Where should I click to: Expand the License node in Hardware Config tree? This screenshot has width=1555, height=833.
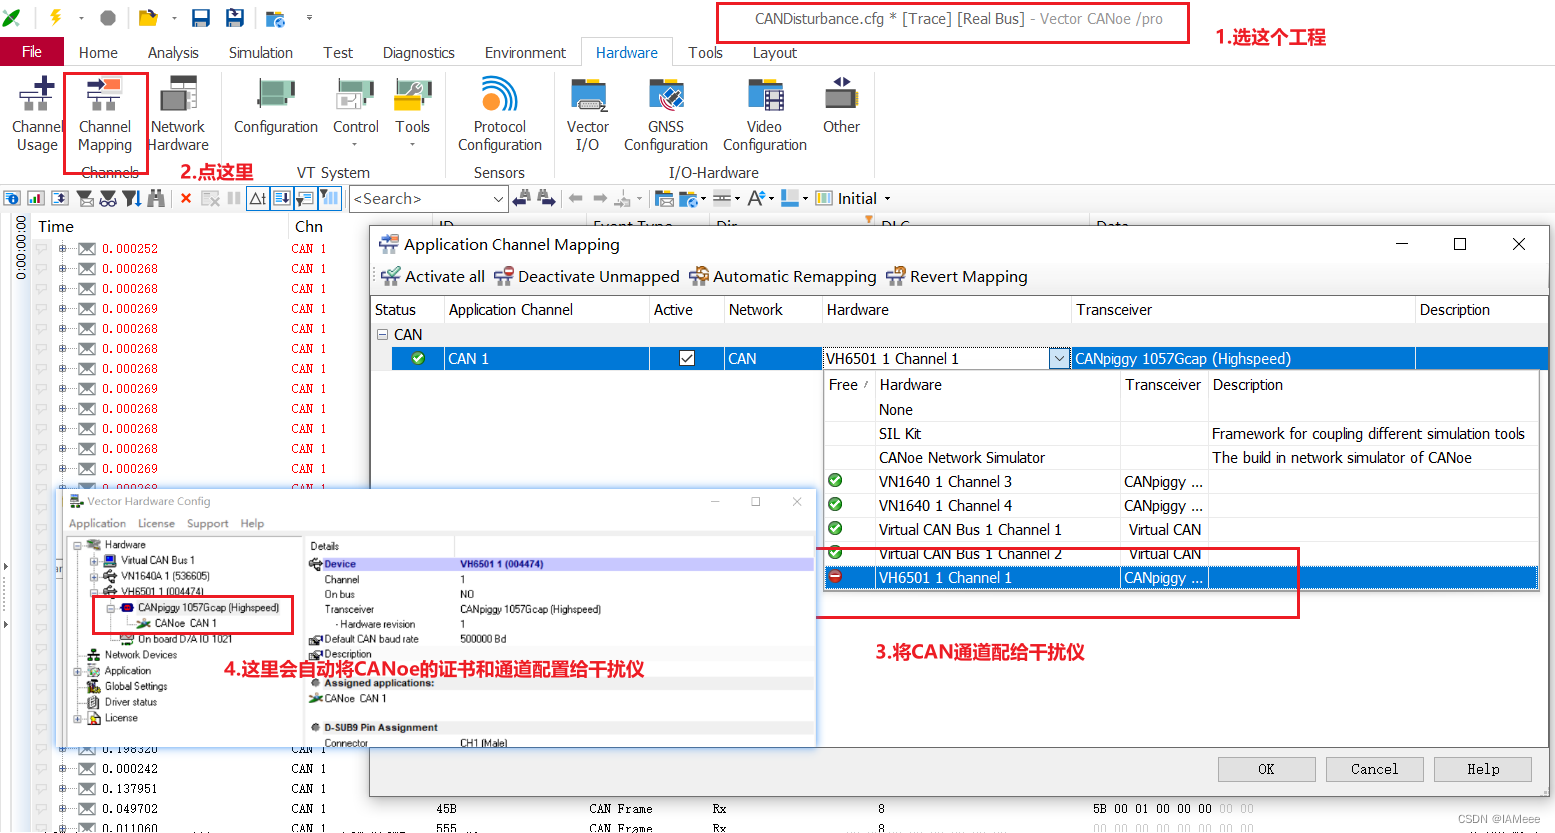[78, 718]
